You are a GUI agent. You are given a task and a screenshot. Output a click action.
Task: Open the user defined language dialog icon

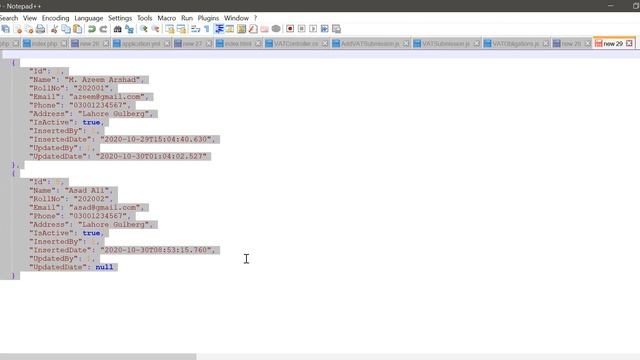coord(230,29)
